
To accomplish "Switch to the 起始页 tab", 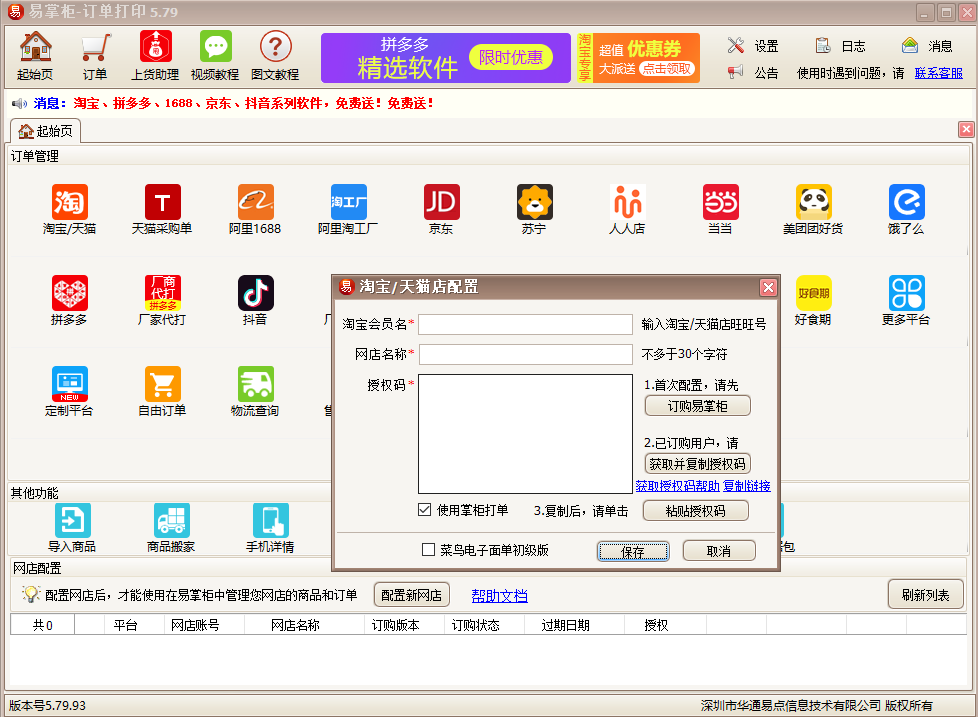I will tap(46, 131).
